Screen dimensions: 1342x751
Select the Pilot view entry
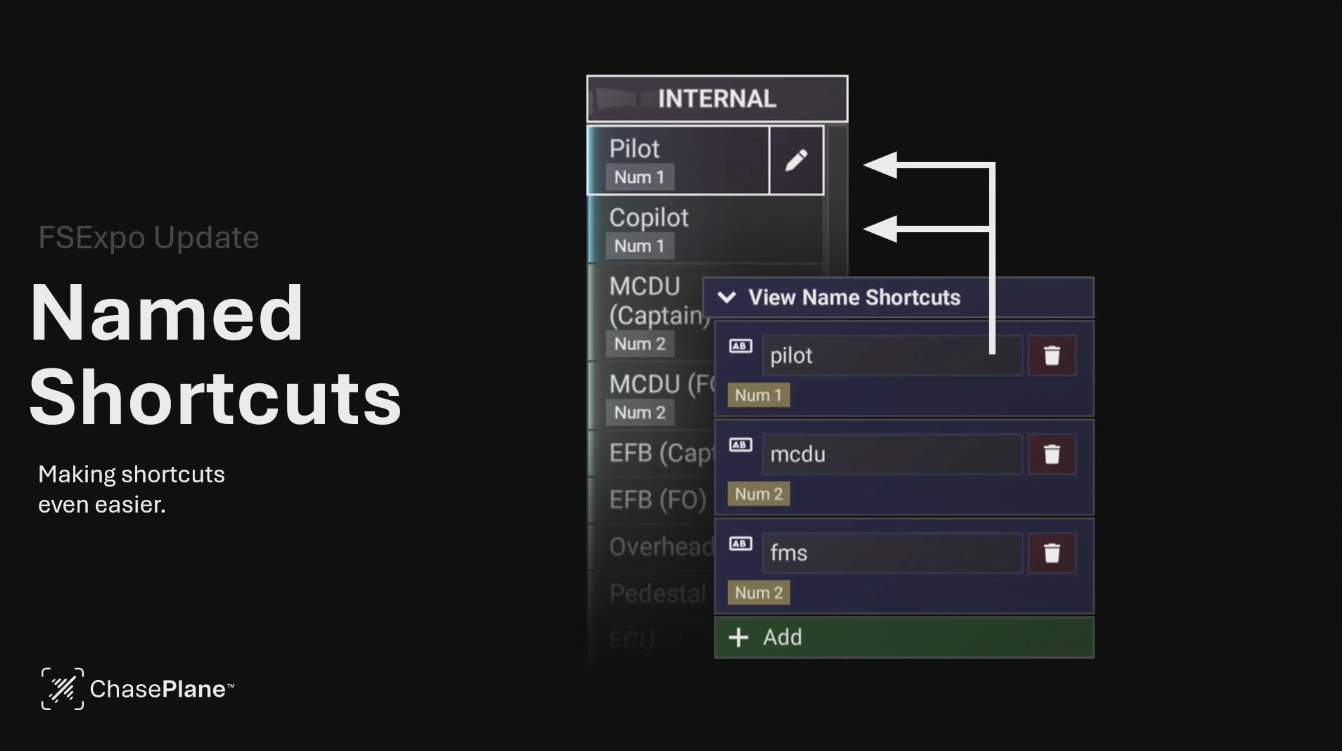679,160
